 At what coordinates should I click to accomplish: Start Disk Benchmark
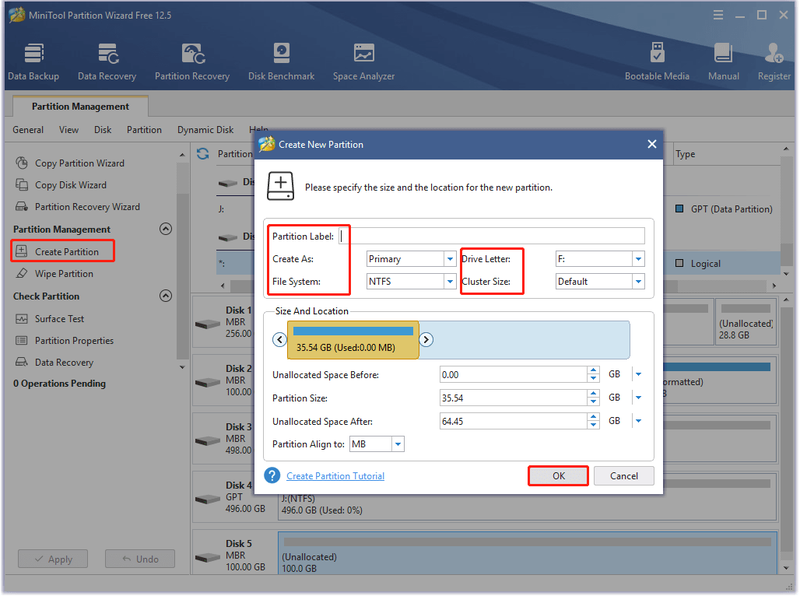pyautogui.click(x=281, y=62)
